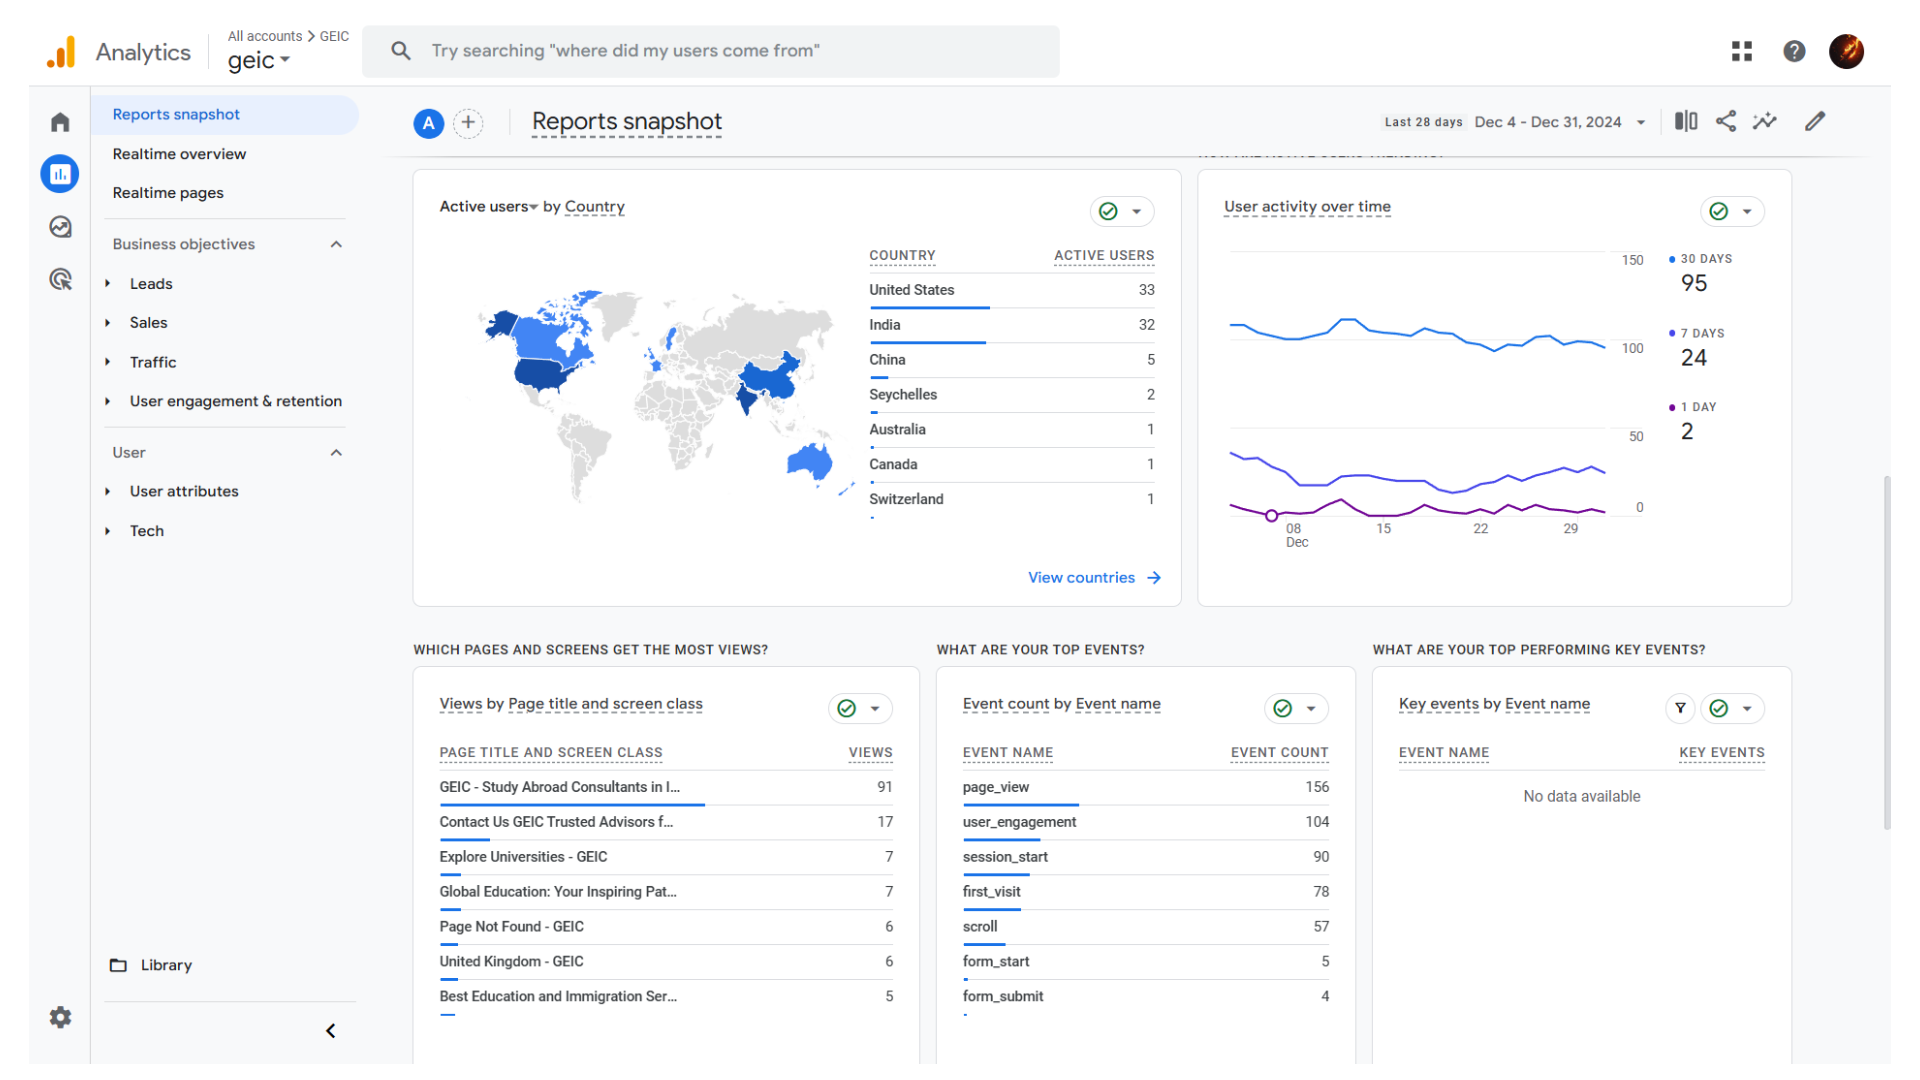Click the status check on Key events card
Screen dimensions: 1920x1080
[x=1719, y=708]
